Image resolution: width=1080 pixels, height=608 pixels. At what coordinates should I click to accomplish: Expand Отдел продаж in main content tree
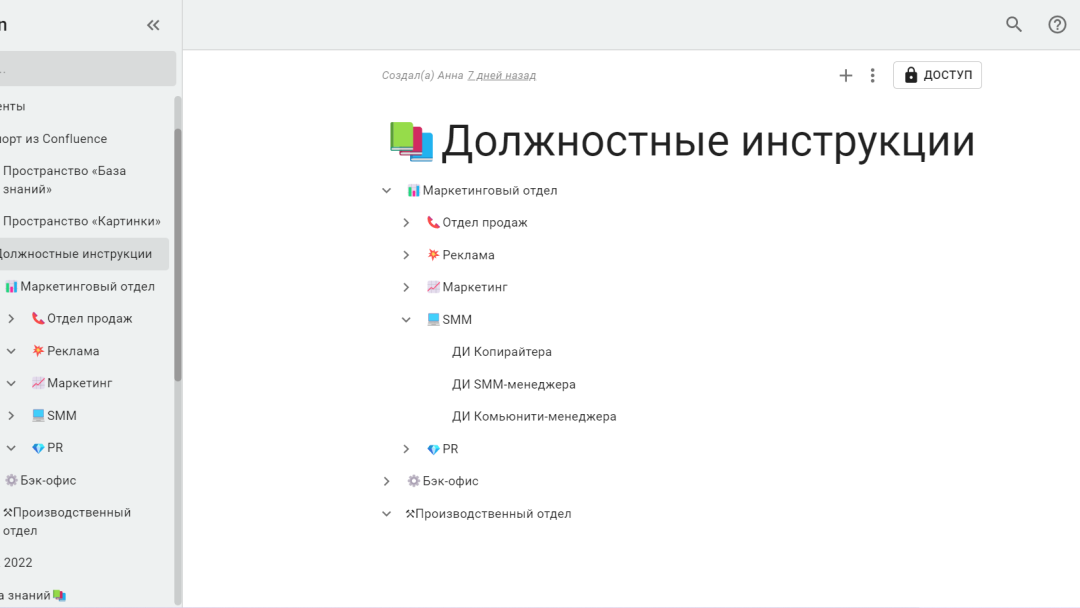click(x=406, y=223)
